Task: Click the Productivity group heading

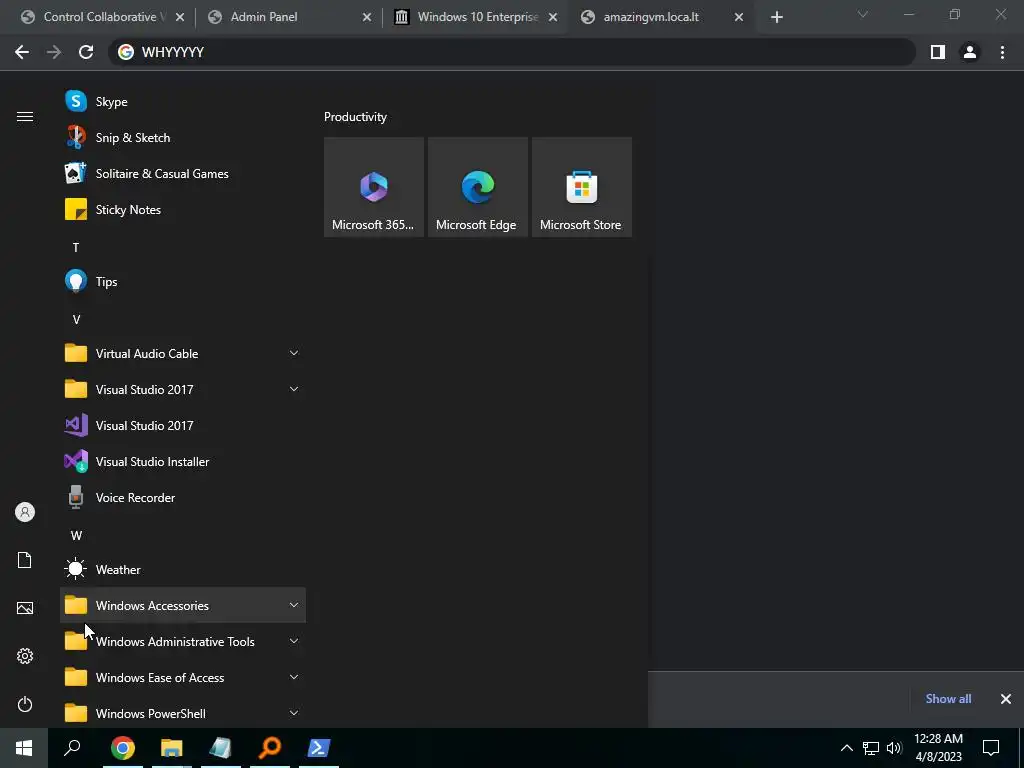Action: click(355, 117)
